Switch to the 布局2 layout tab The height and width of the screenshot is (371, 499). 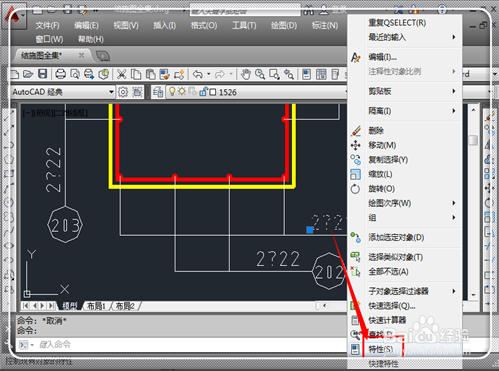click(x=125, y=306)
